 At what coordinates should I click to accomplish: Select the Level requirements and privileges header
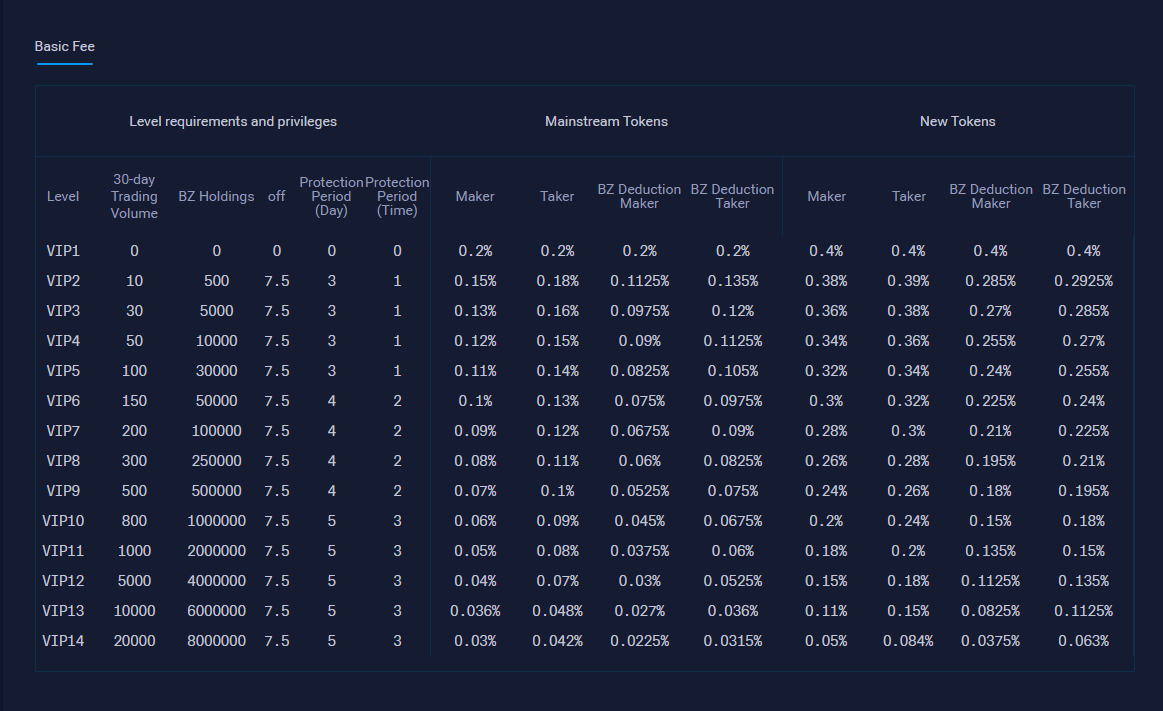233,121
